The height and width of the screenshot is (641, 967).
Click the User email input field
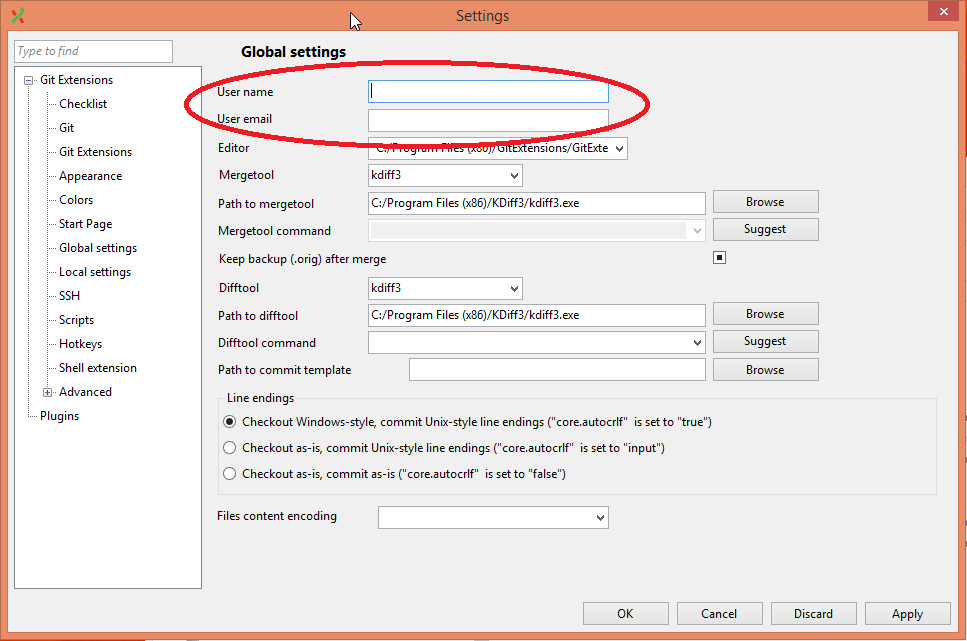coord(488,120)
